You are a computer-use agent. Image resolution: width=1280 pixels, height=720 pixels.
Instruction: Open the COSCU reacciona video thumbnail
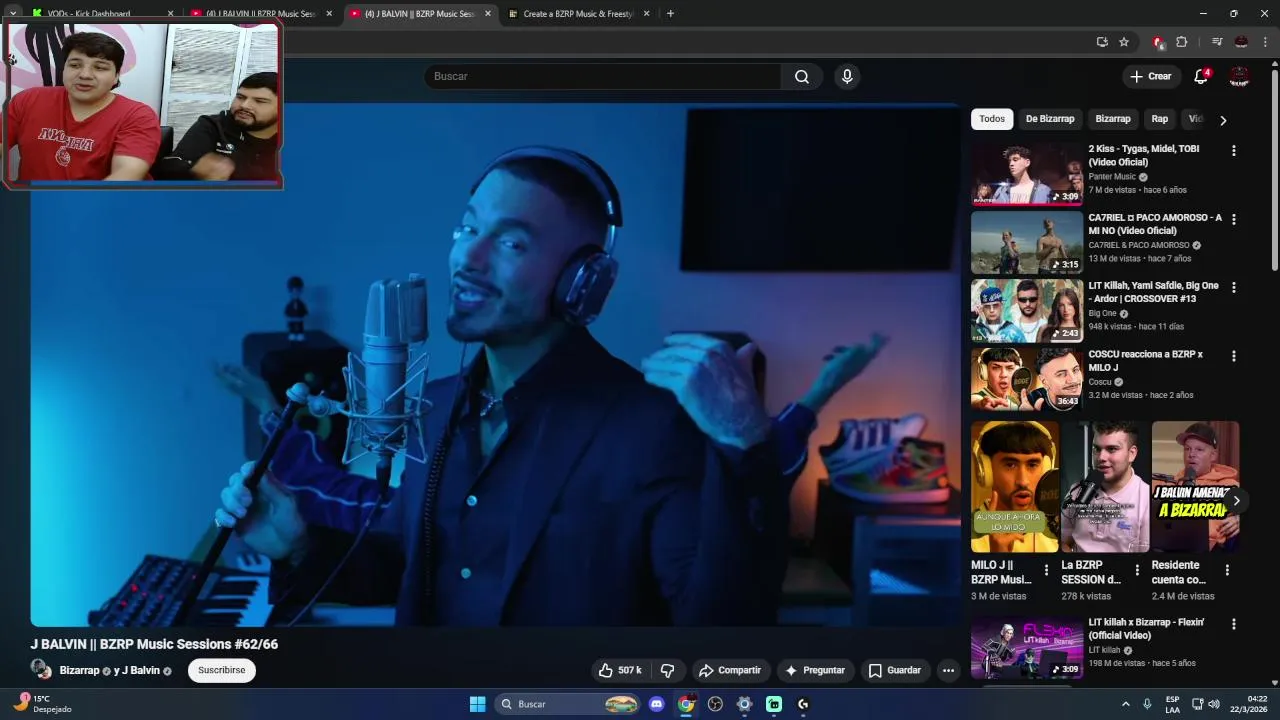tap(1027, 379)
